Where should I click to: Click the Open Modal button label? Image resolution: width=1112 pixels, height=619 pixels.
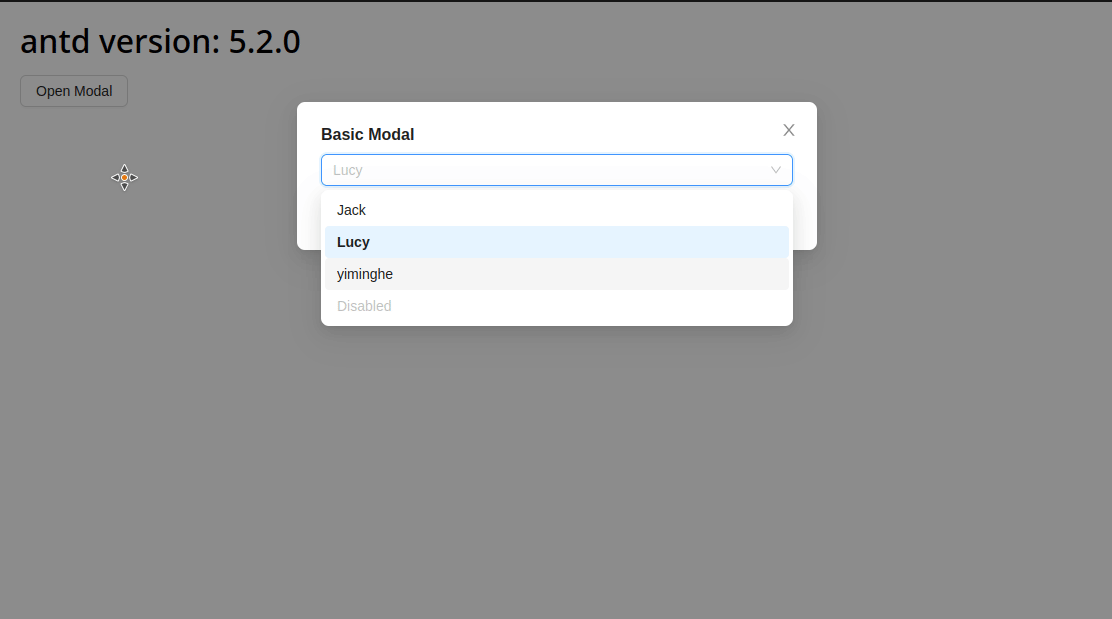point(73,90)
